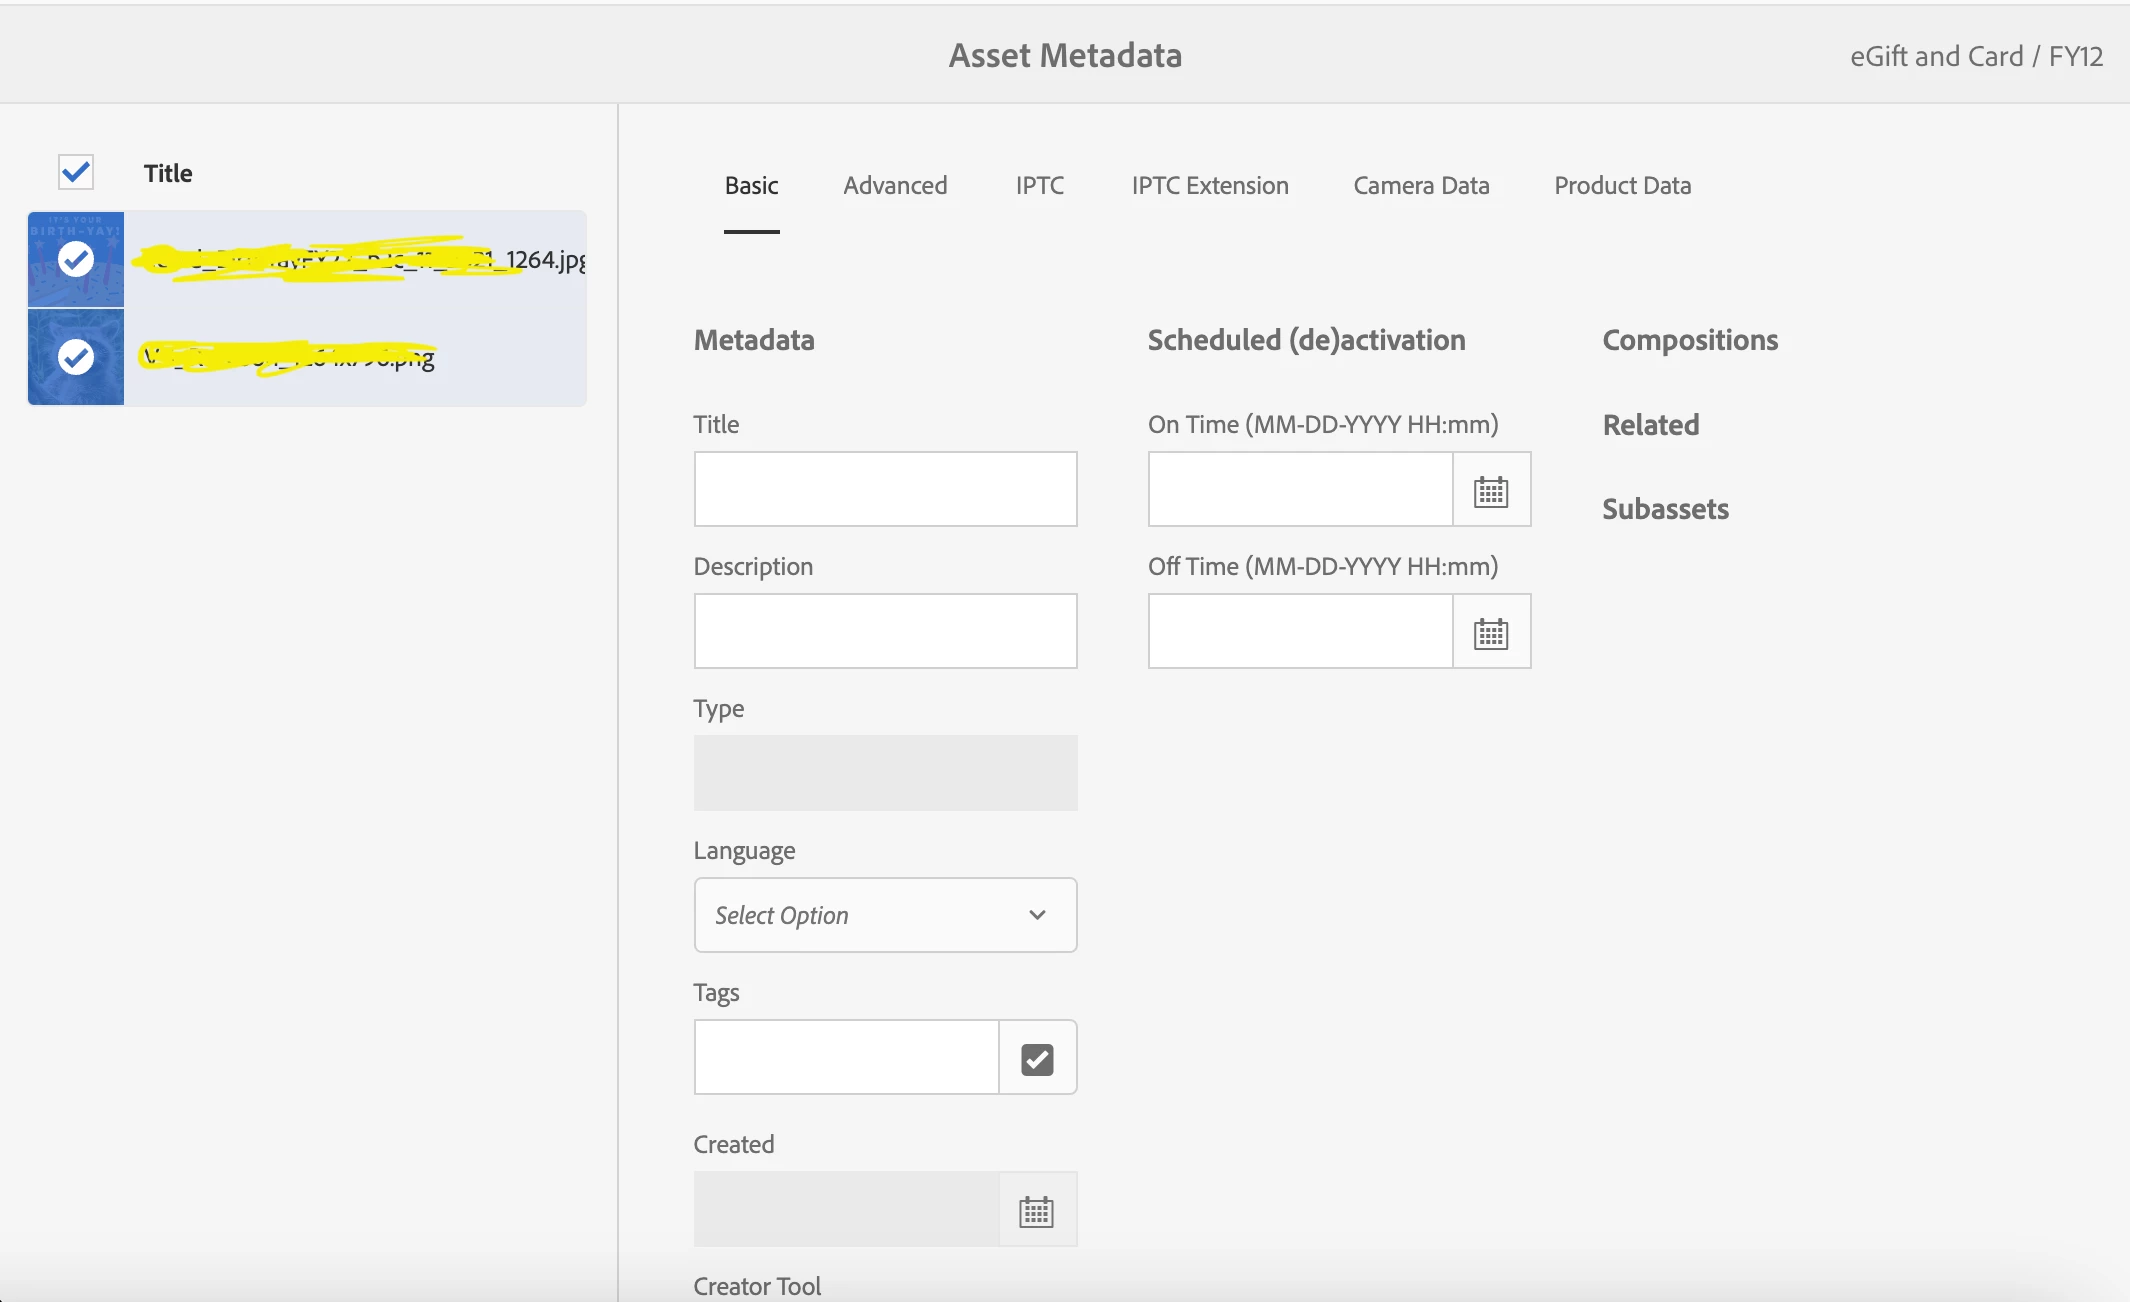The image size is (2130, 1302).
Task: Open the Off Time calendar picker
Action: pos(1490,632)
